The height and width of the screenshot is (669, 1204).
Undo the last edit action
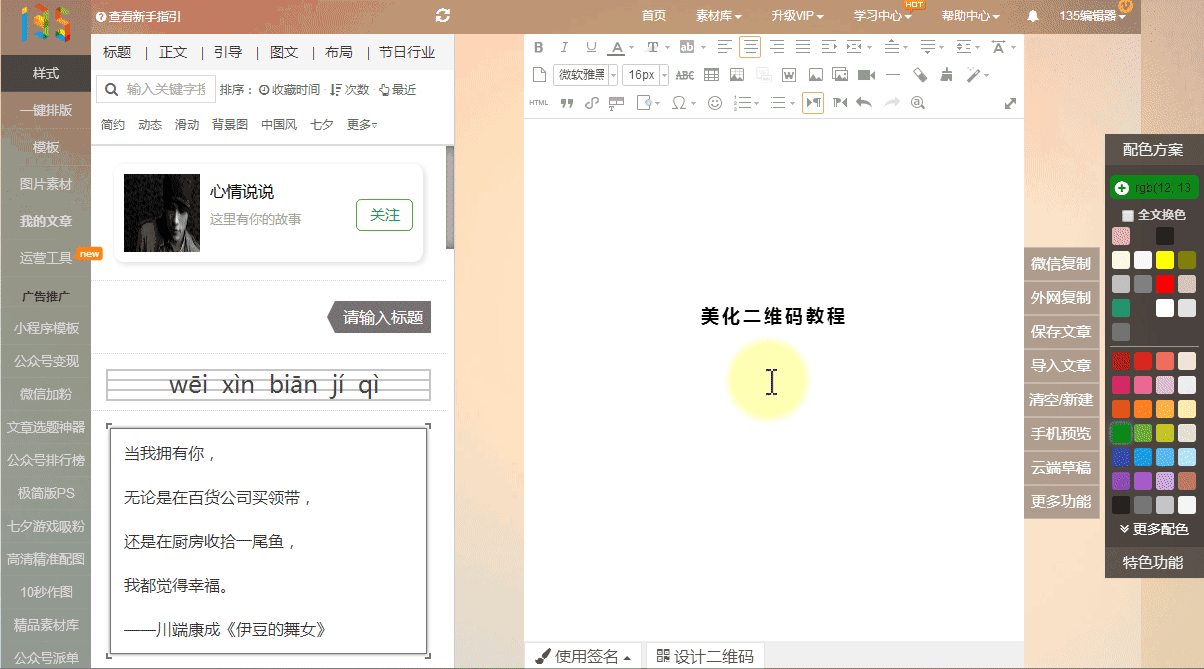(864, 103)
